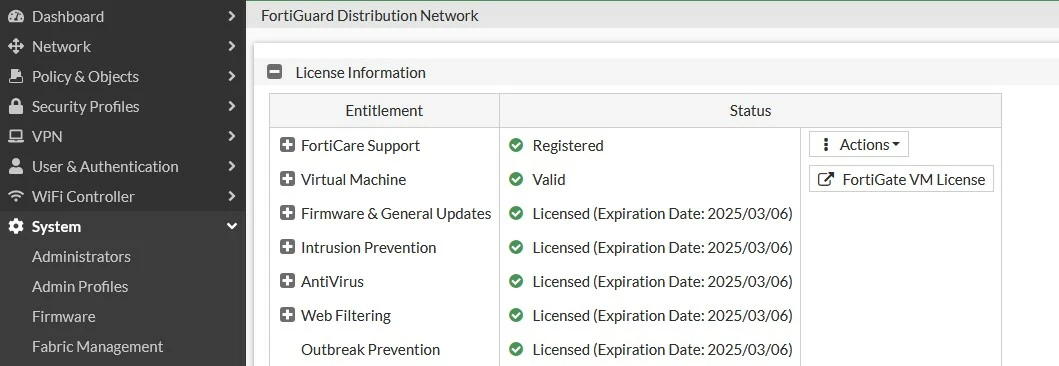Select the System menu item
1059x366 pixels.
pyautogui.click(x=123, y=227)
